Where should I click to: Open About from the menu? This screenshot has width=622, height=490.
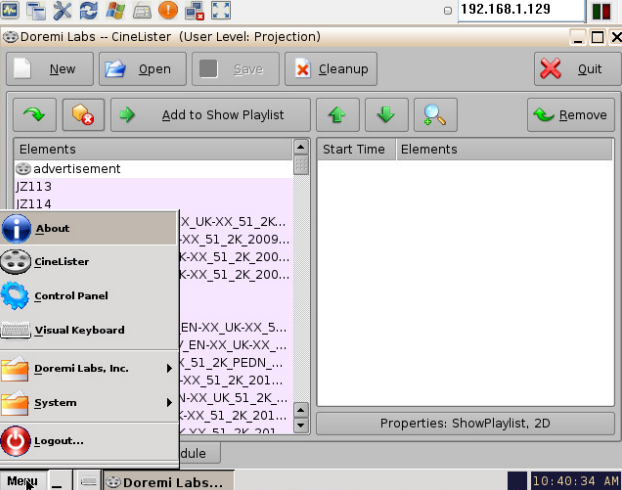pos(88,228)
